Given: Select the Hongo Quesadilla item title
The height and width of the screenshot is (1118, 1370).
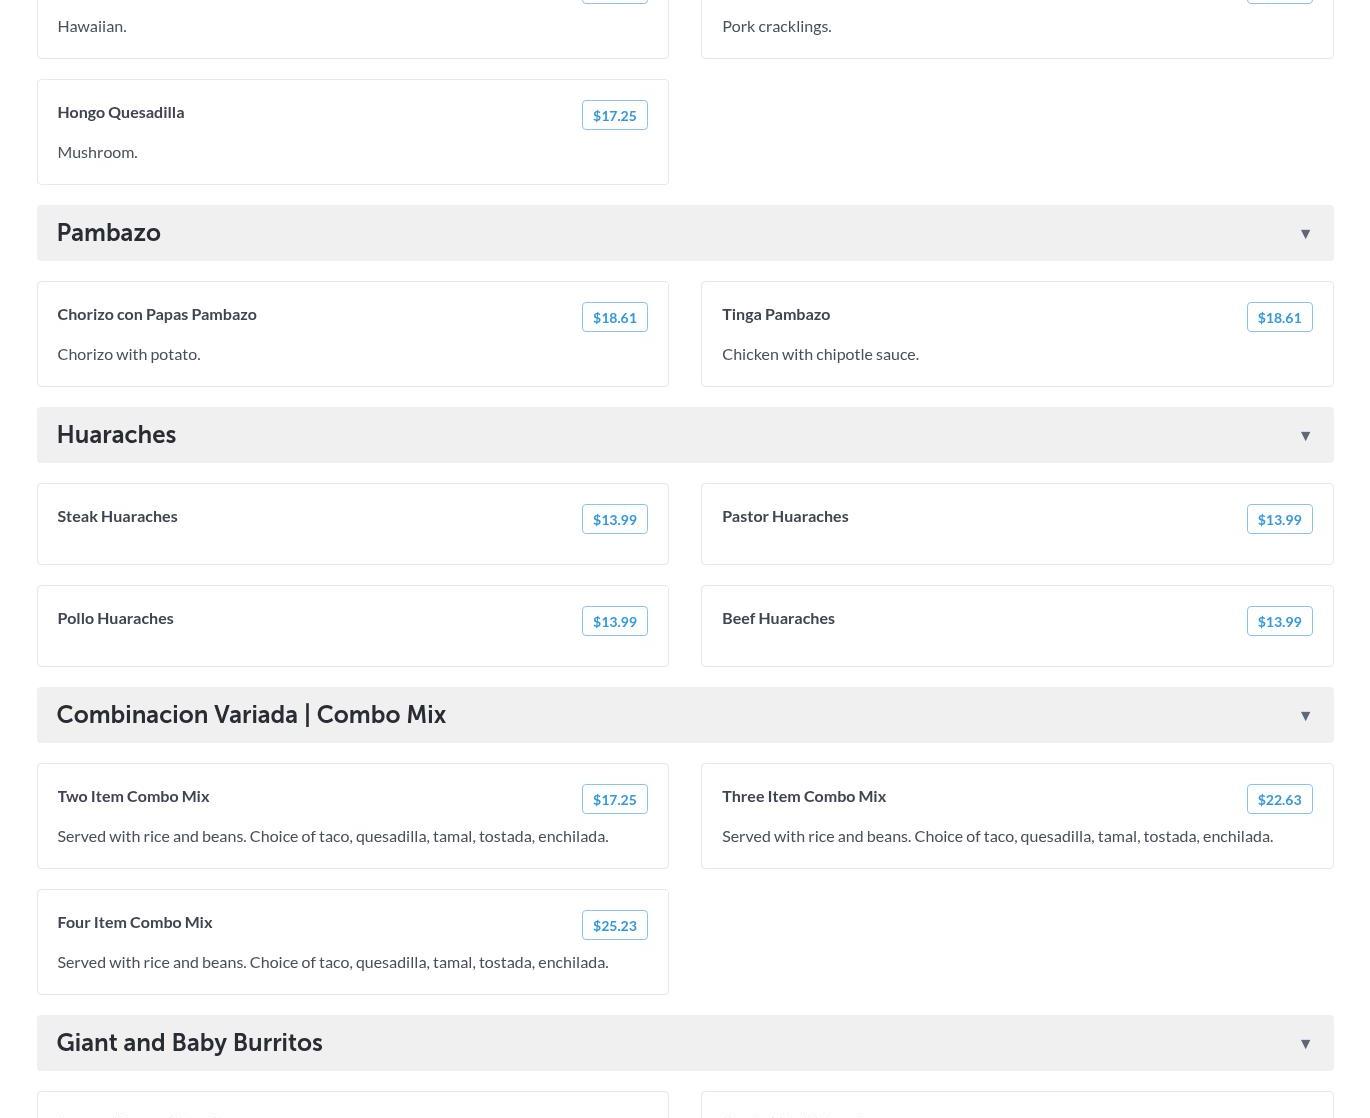Looking at the screenshot, I should pos(120,112).
